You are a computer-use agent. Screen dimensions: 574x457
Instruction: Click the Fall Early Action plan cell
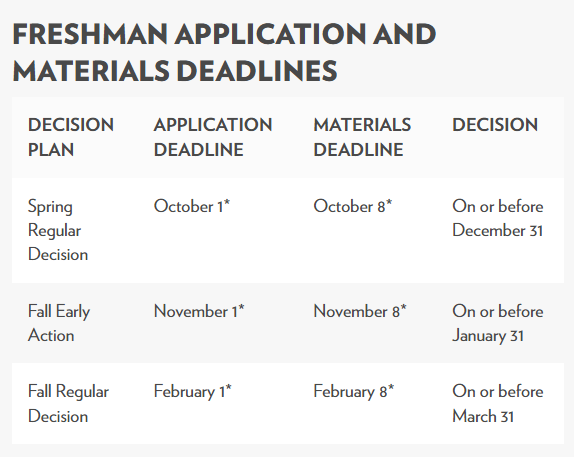(x=59, y=324)
